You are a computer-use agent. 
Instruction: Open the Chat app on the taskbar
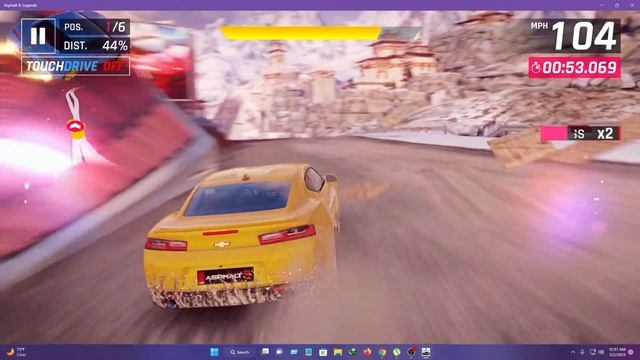(x=280, y=352)
